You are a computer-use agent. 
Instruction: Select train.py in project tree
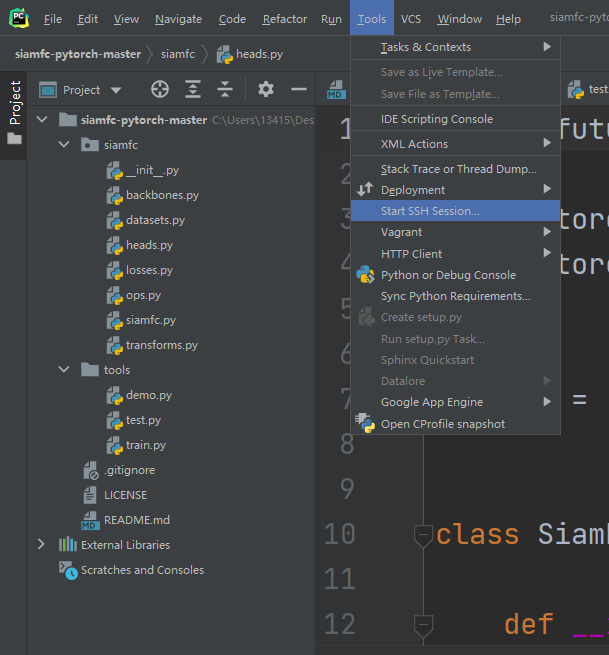146,445
